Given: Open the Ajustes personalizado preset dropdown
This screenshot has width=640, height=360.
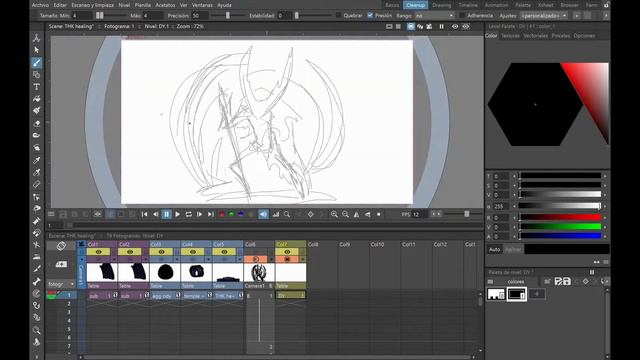Looking at the screenshot, I should click(544, 16).
